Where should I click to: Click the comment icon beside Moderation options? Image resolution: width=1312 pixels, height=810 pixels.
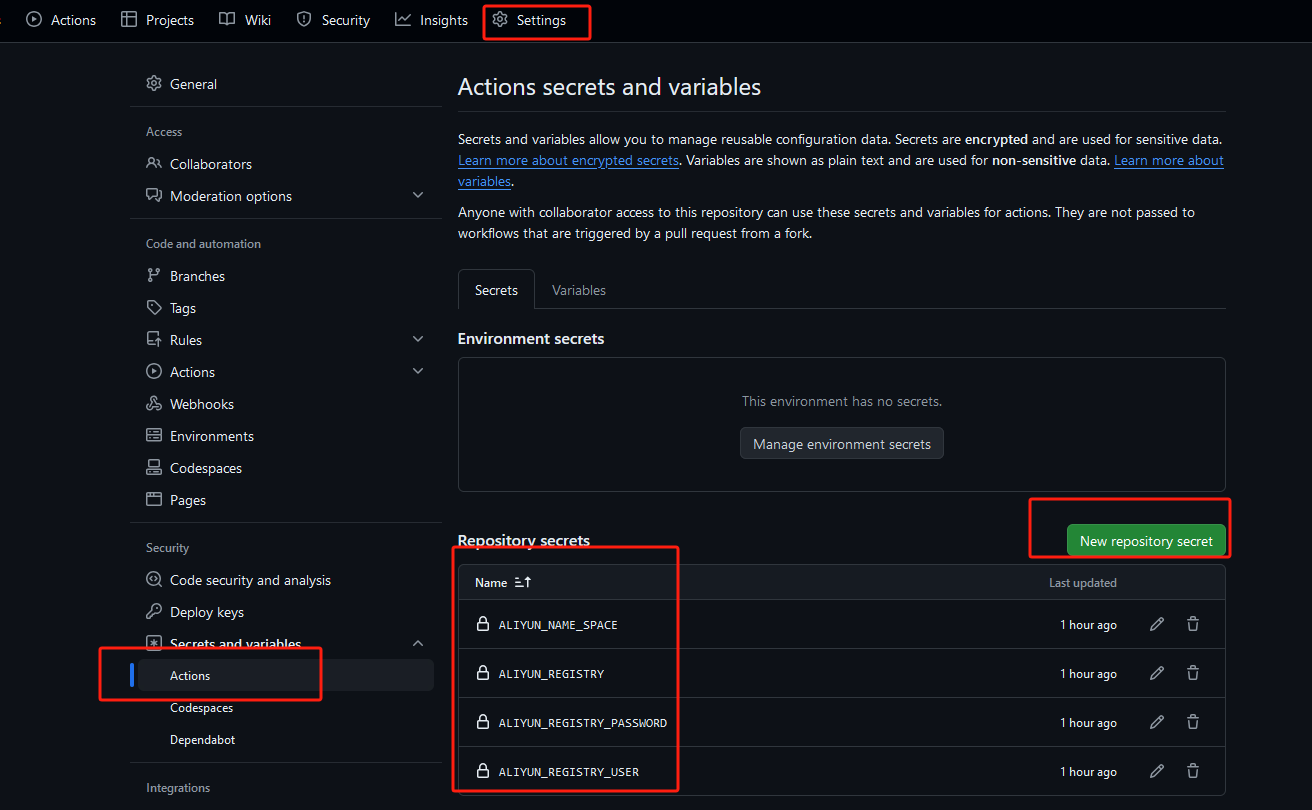(154, 196)
